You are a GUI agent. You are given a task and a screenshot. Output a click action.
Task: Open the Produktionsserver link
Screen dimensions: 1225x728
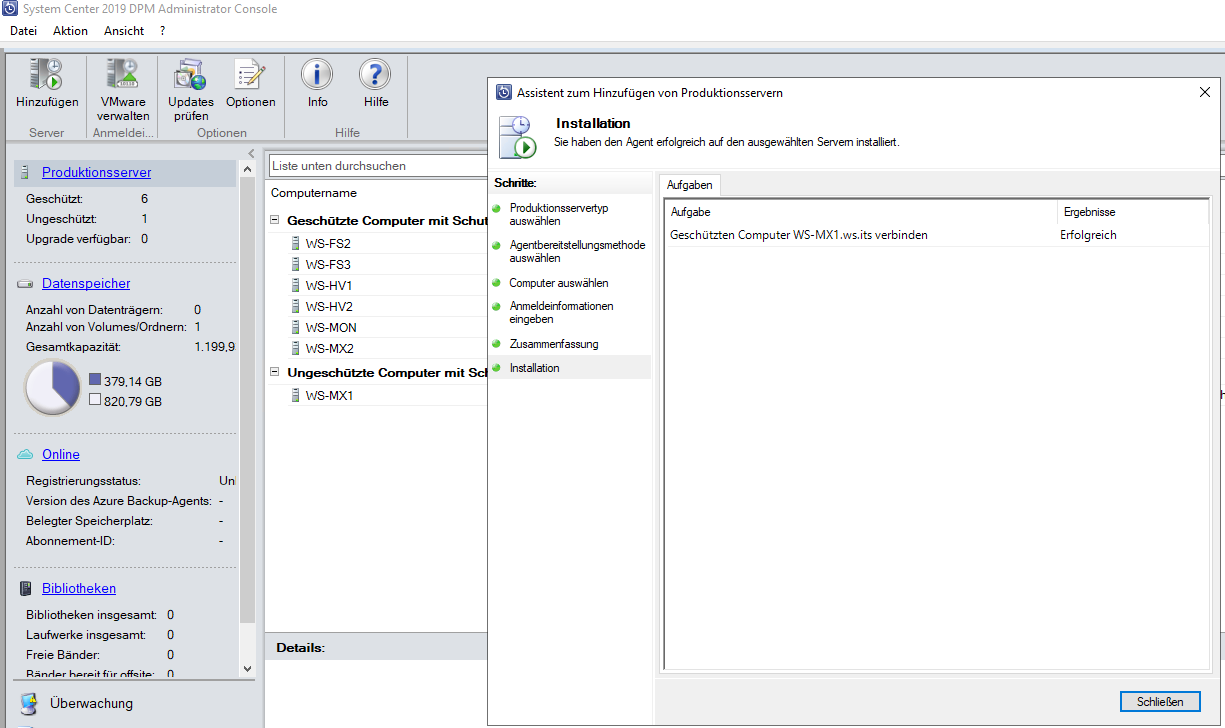click(x=97, y=173)
